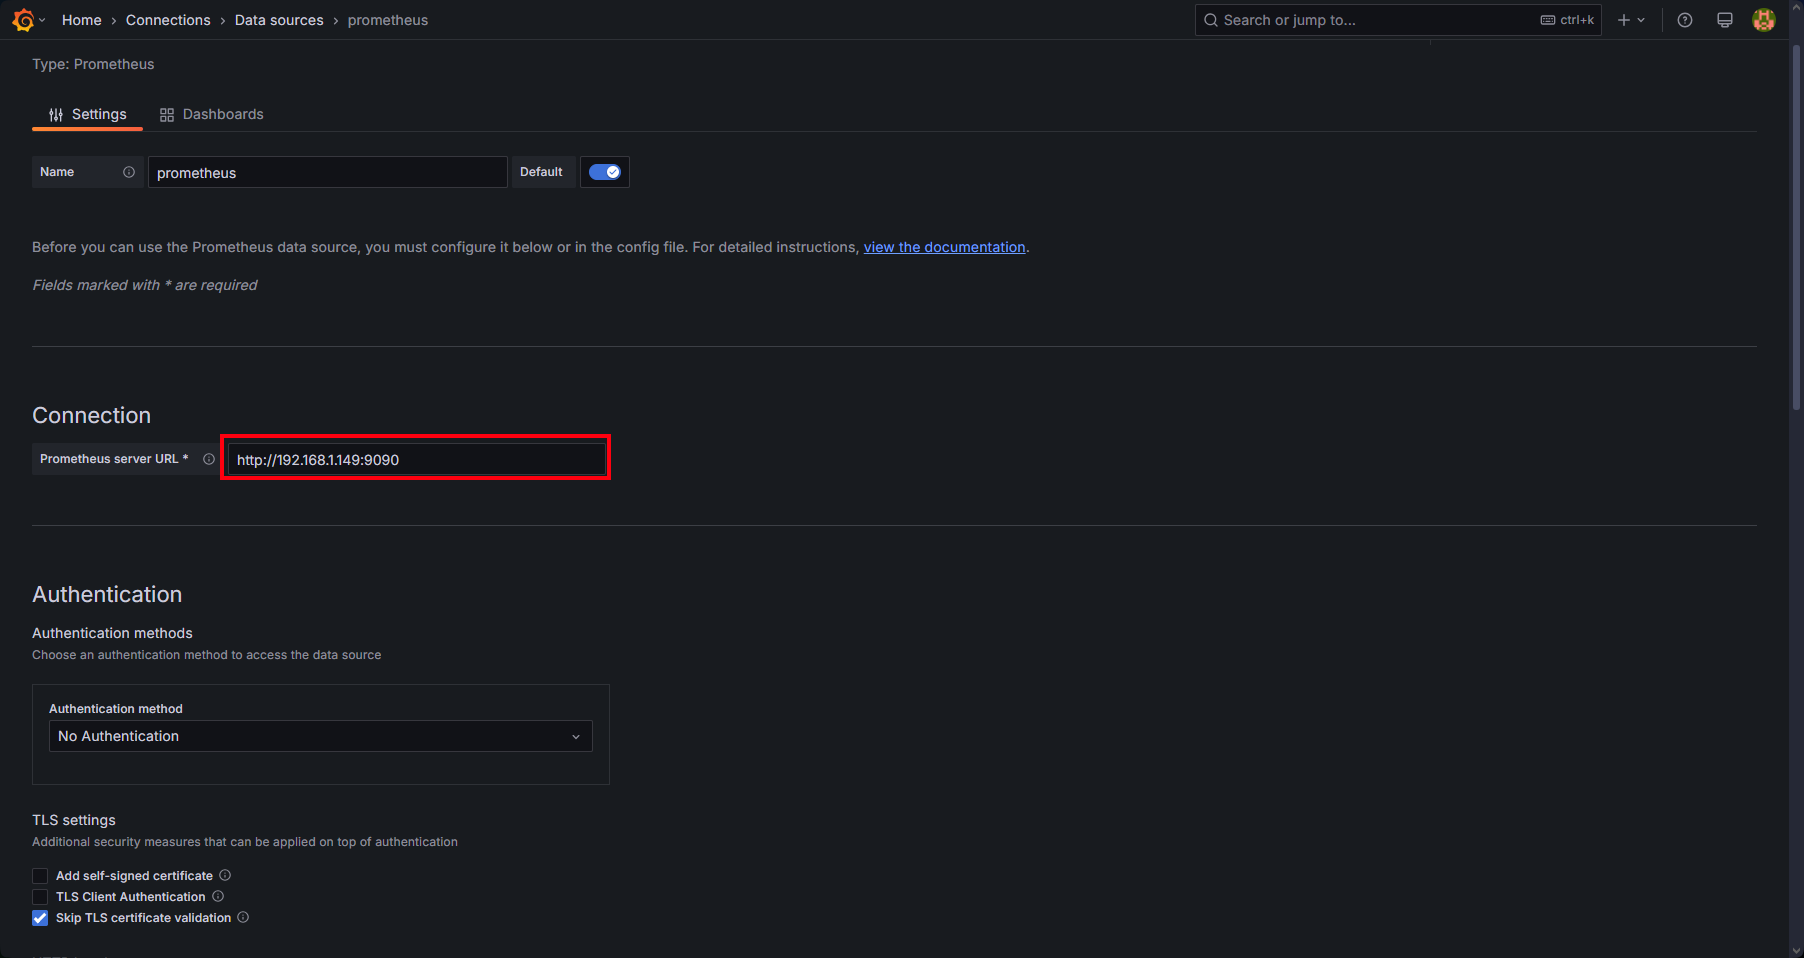Click info icon for Skip TLS validation
Viewport: 1804px width, 958px height.
point(243,917)
